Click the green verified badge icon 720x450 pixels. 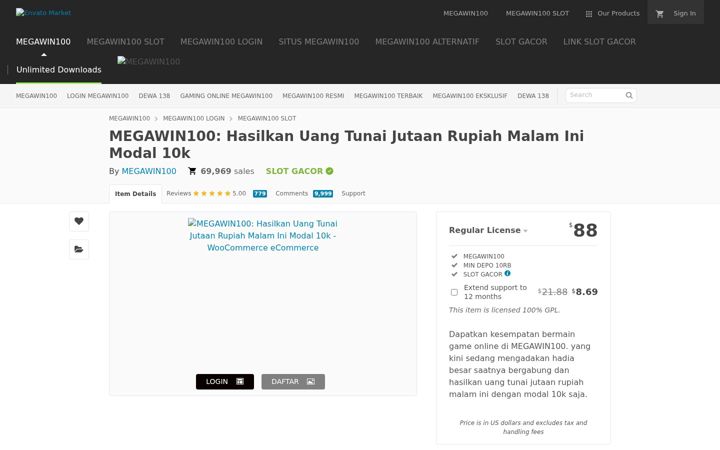pyautogui.click(x=329, y=171)
